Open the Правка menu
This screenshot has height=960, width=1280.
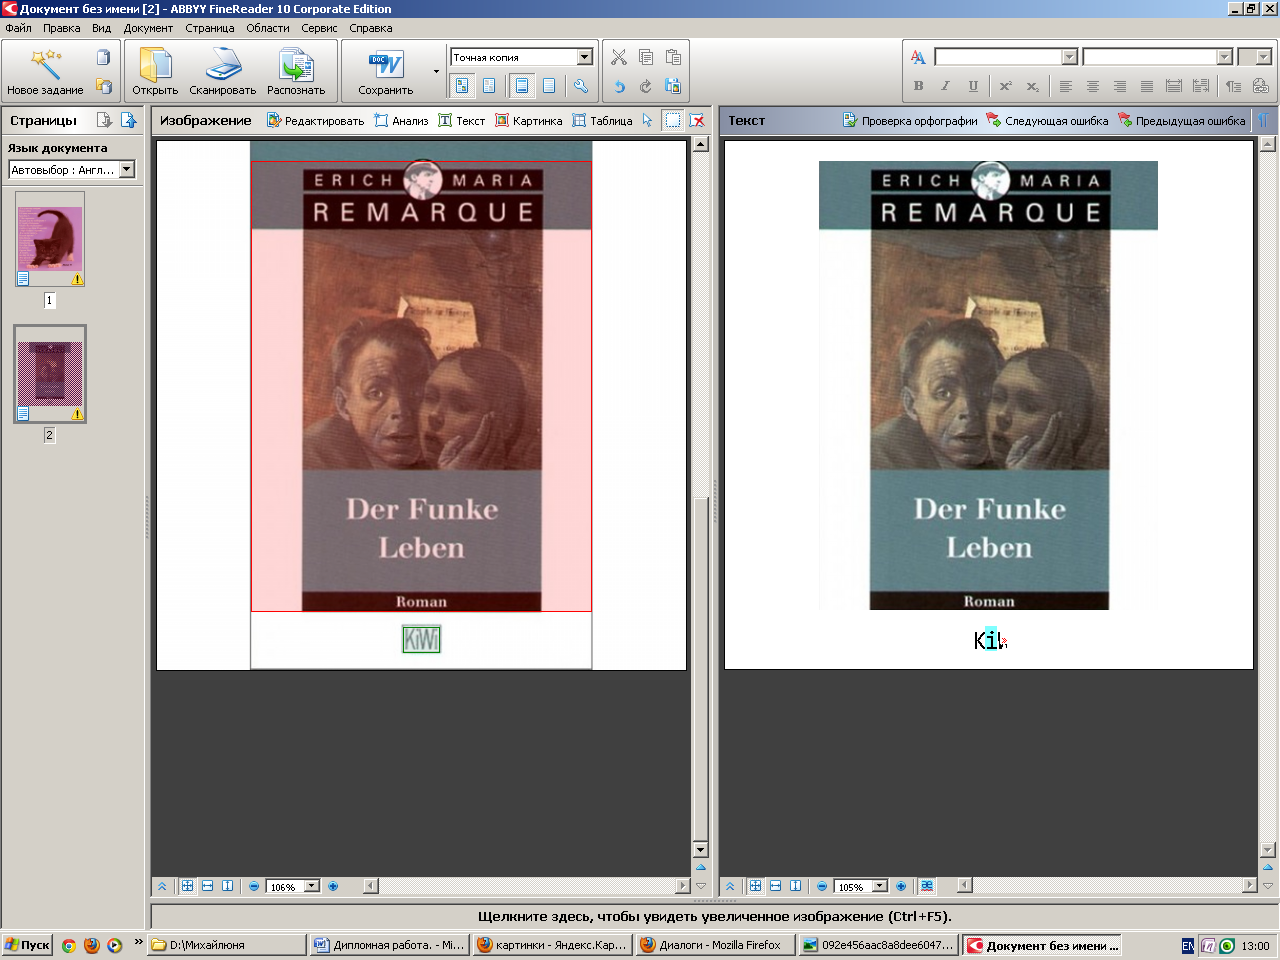(x=61, y=28)
